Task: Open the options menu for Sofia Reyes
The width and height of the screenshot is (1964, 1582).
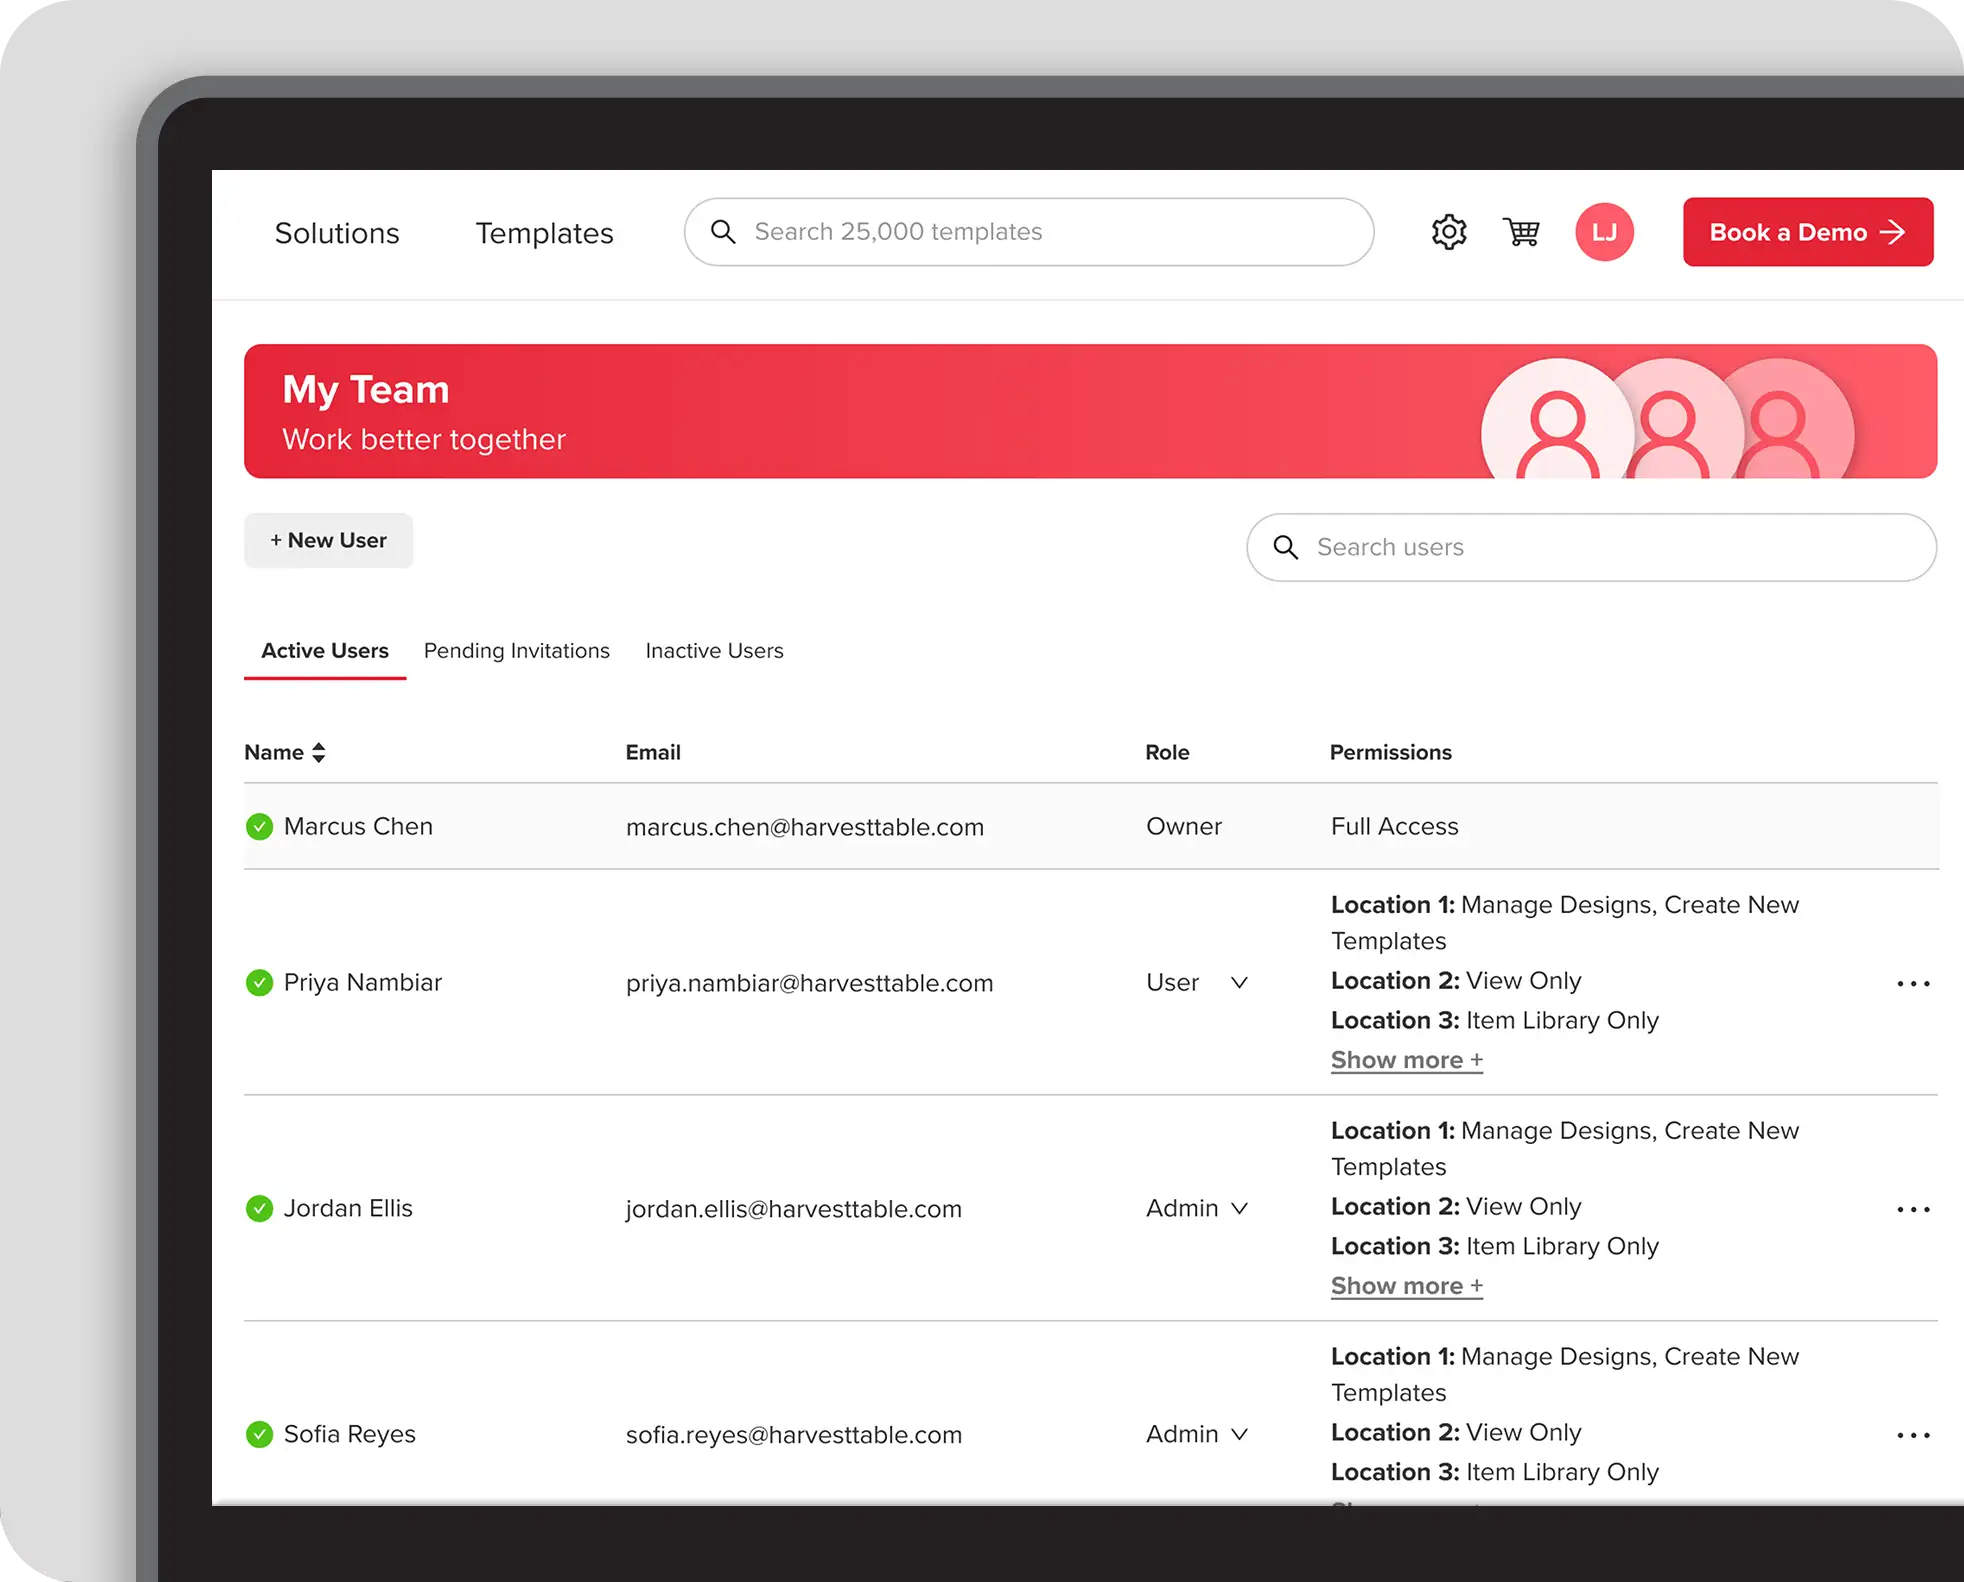Action: tap(1912, 1434)
